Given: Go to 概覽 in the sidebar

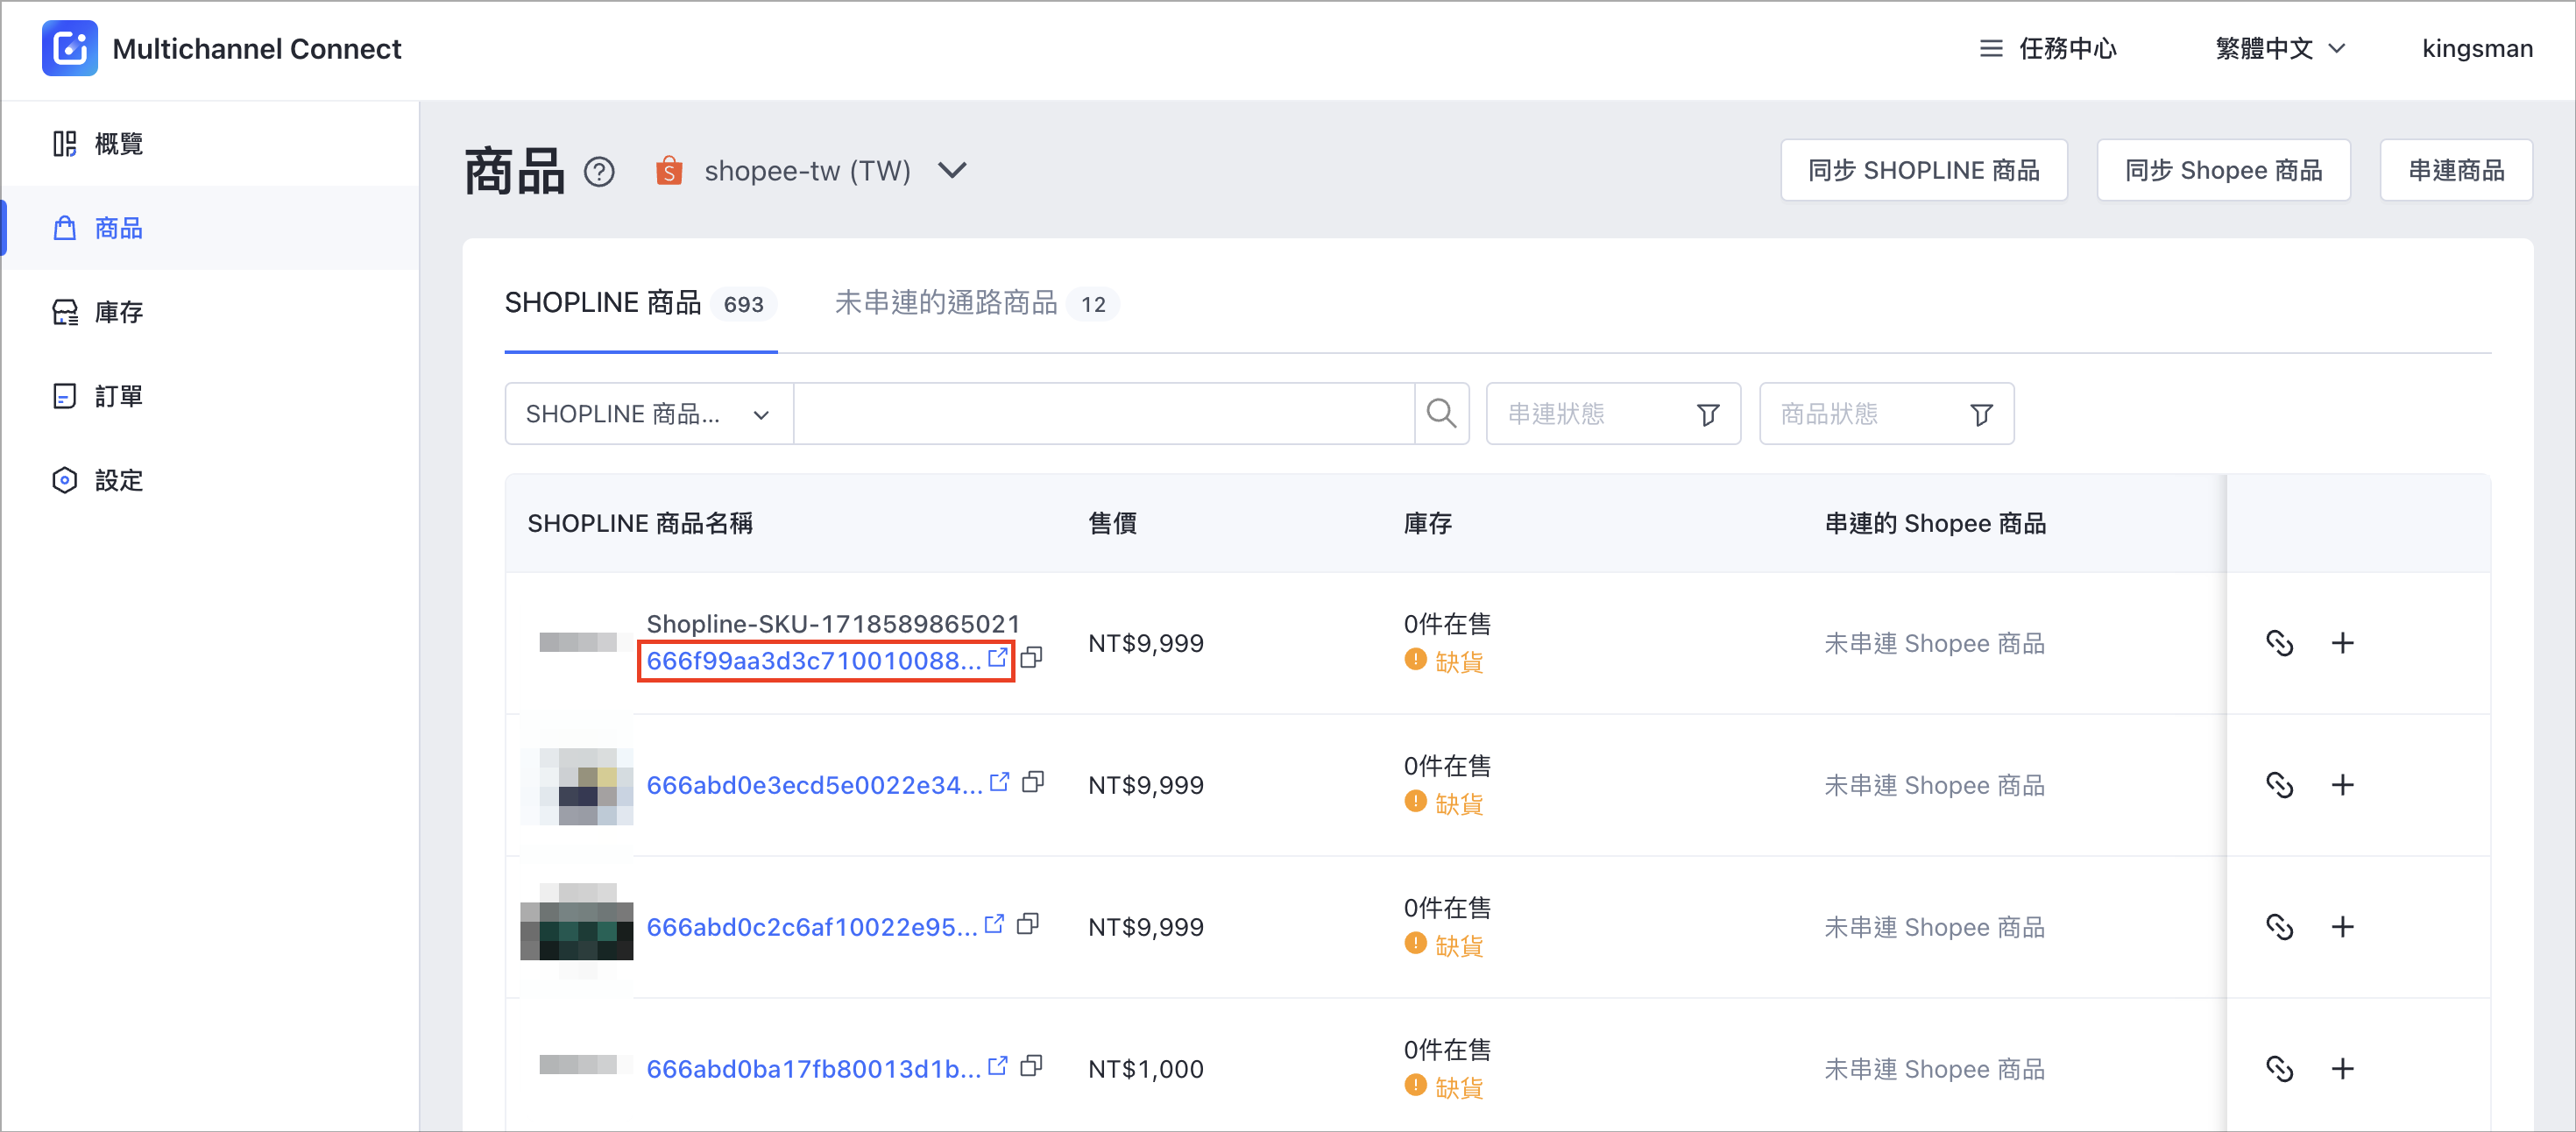Looking at the screenshot, I should (210, 144).
